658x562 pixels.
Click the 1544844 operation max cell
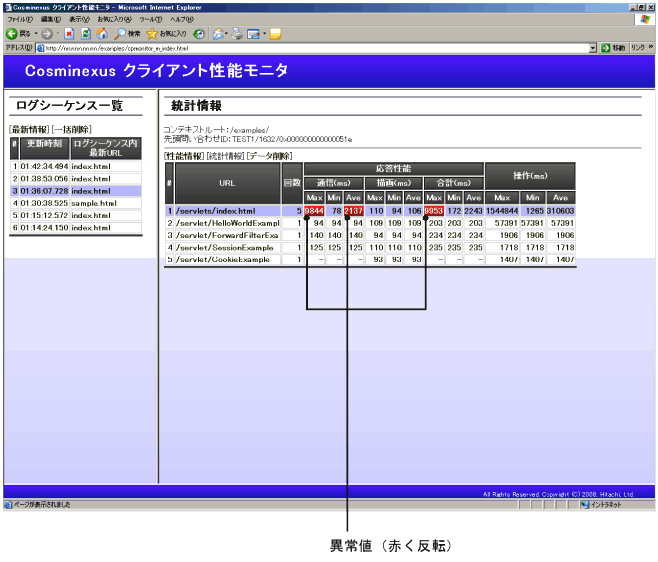[502, 211]
